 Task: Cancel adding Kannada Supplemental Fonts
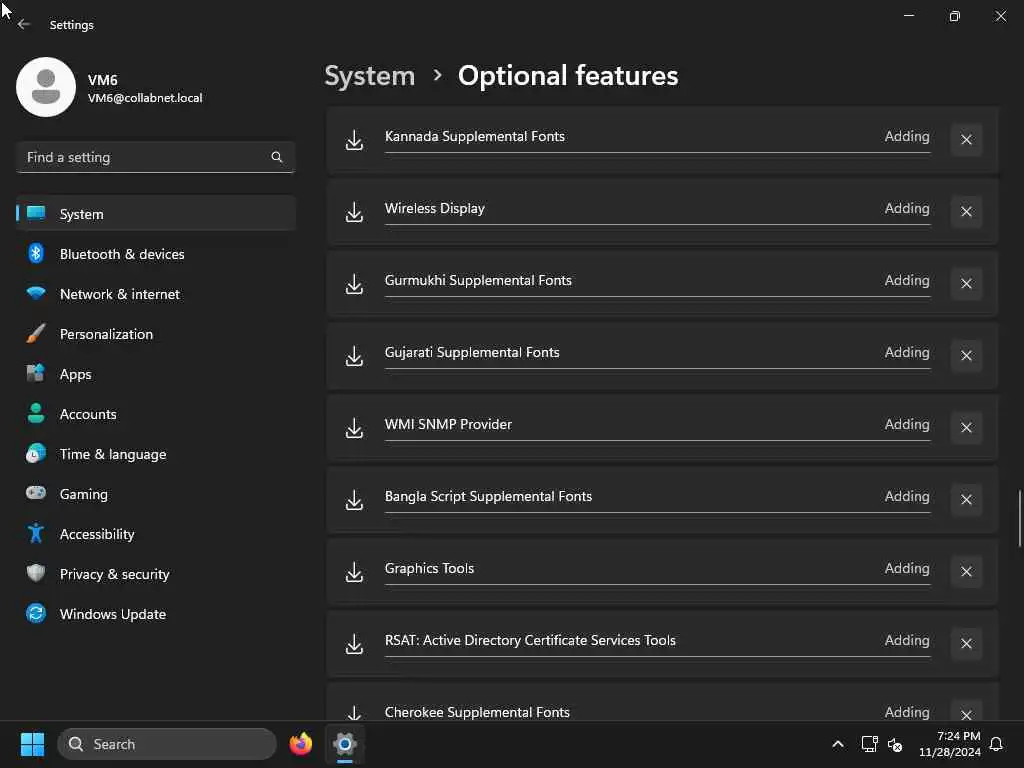point(966,140)
